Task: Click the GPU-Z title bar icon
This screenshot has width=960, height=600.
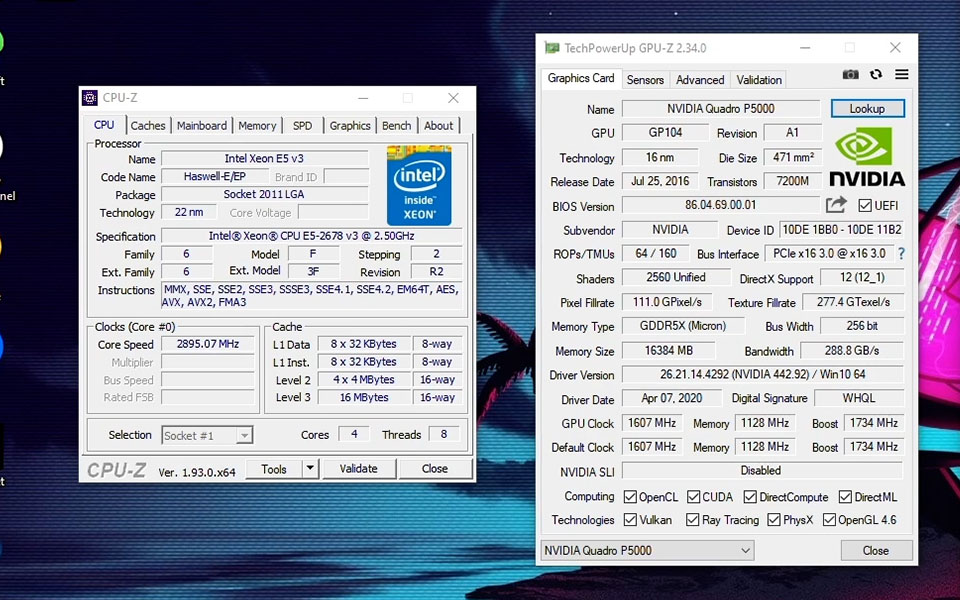Action: pos(552,48)
